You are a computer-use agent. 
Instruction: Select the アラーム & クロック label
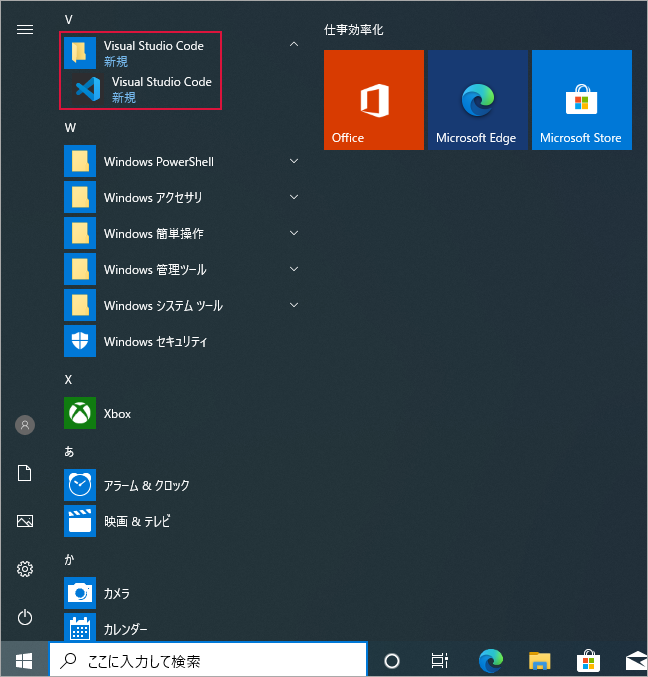pos(146,485)
